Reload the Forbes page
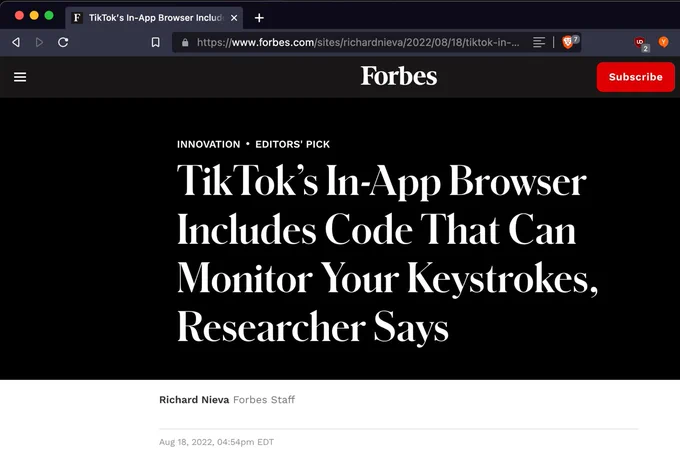Viewport: 680px width, 455px height. coord(63,42)
